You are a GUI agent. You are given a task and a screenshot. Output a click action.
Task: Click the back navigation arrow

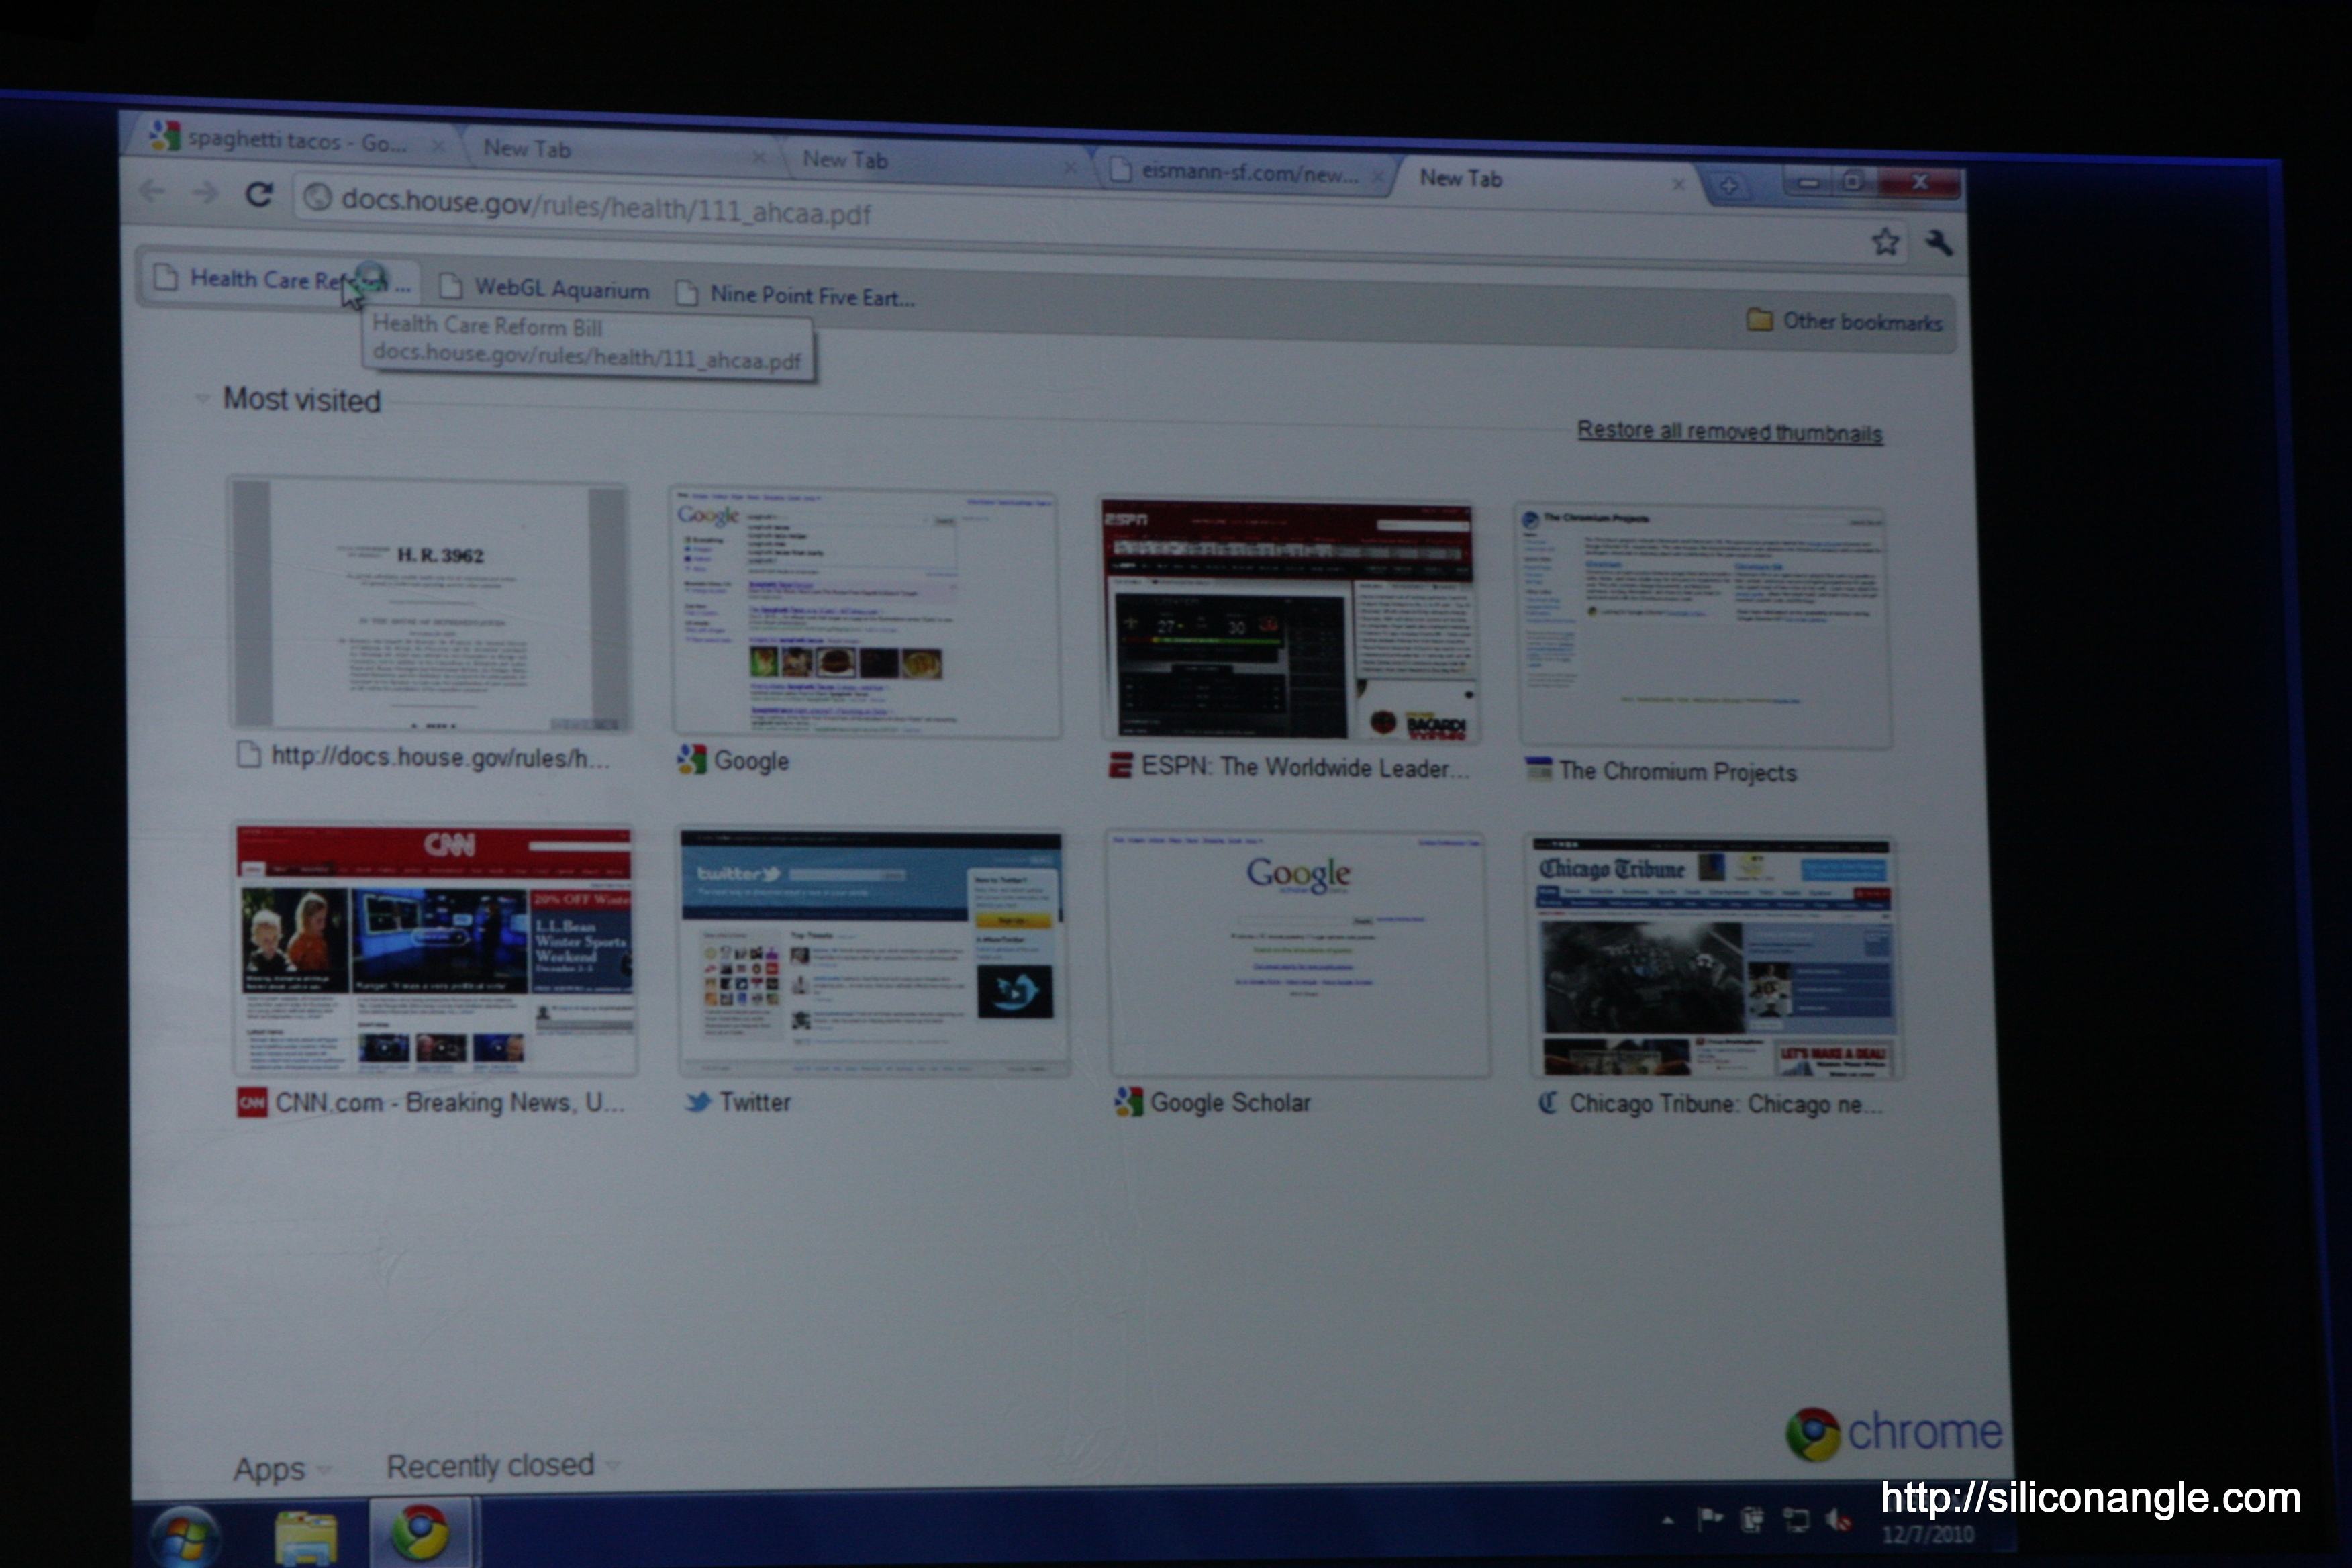coord(152,190)
